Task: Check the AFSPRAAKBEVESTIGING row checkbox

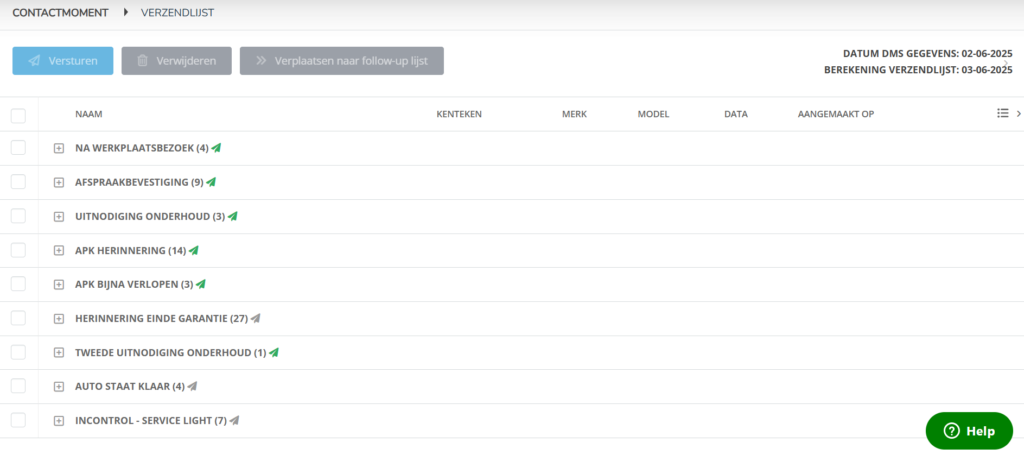Action: (18, 182)
